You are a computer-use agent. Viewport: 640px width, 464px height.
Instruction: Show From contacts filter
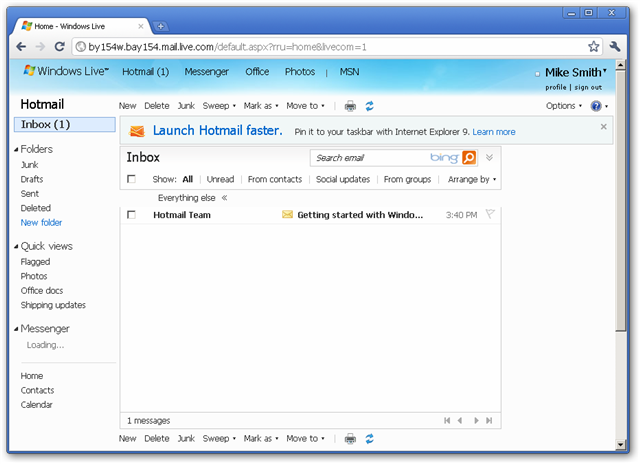275,179
